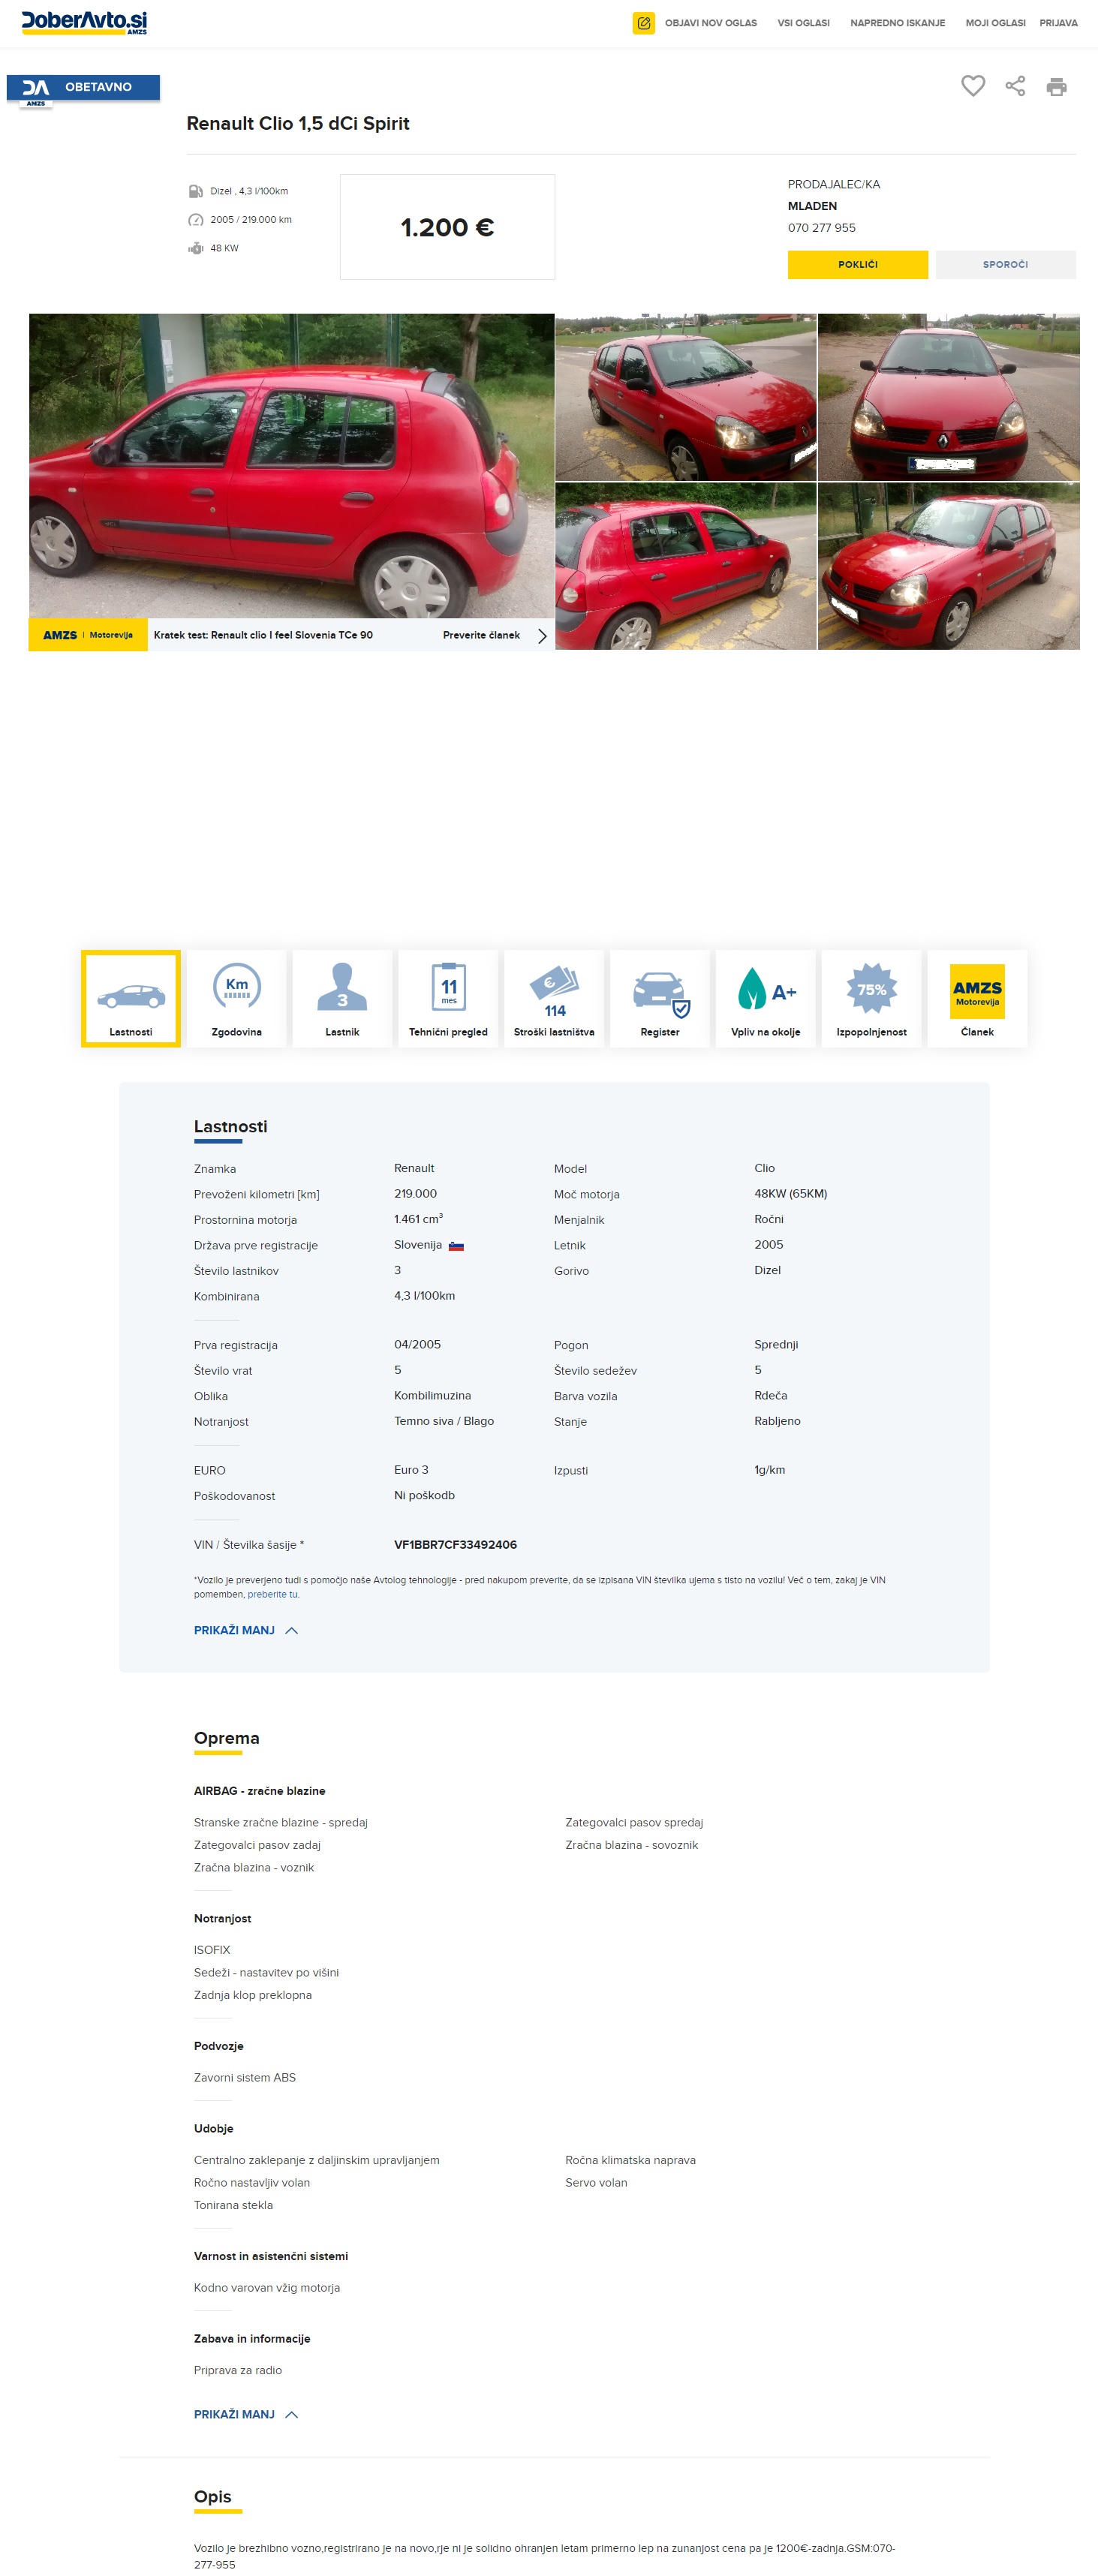Click the seller phone number 070 277 955
This screenshot has width=1098, height=2576.
(822, 228)
